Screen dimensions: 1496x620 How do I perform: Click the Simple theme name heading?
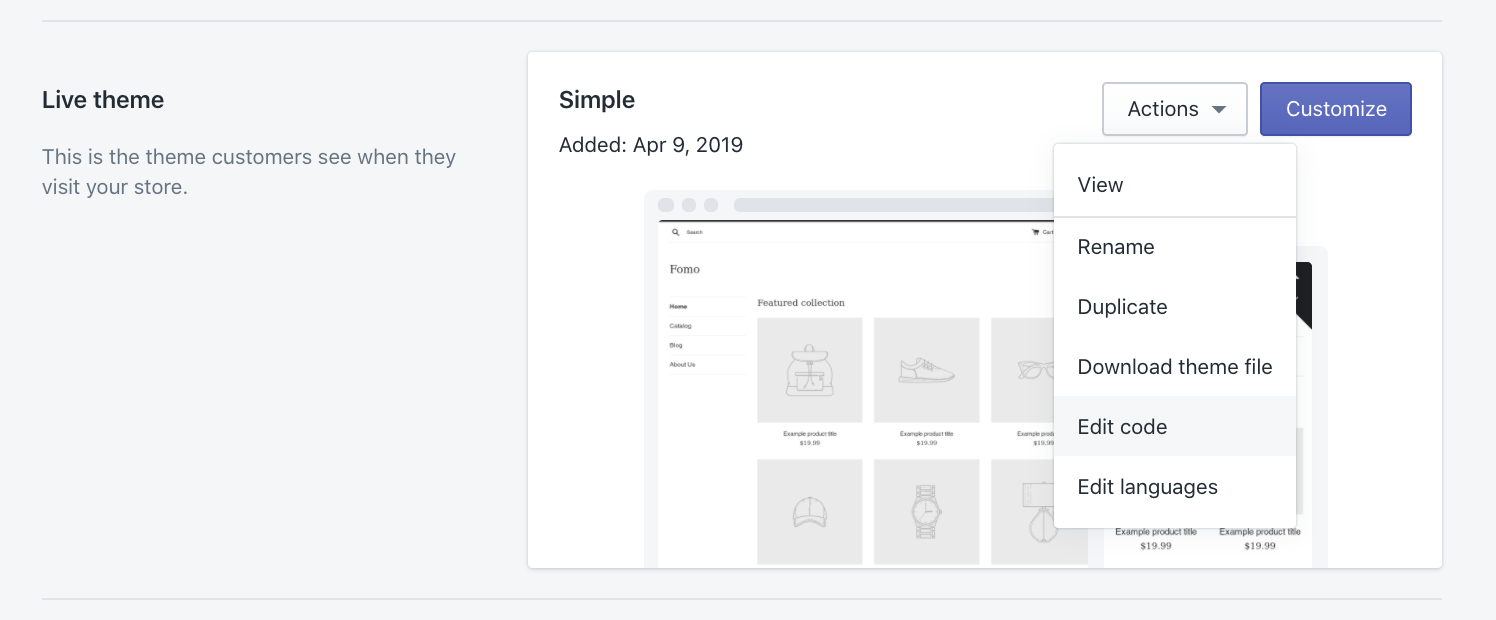click(597, 100)
